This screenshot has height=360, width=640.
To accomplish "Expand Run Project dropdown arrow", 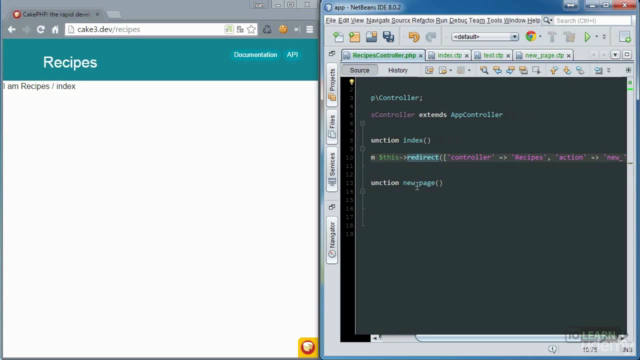I will 596,37.
